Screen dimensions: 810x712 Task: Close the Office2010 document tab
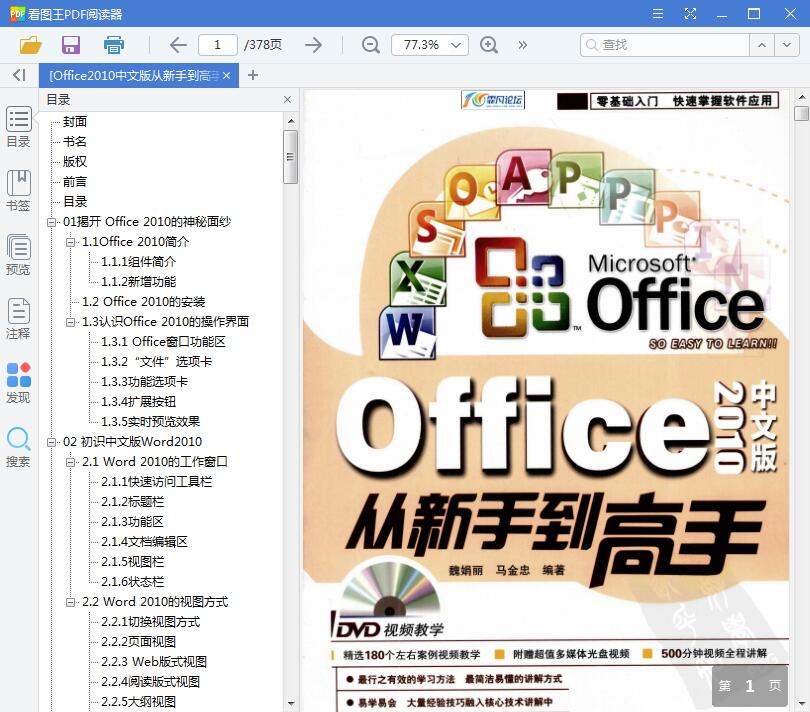pyautogui.click(x=226, y=75)
